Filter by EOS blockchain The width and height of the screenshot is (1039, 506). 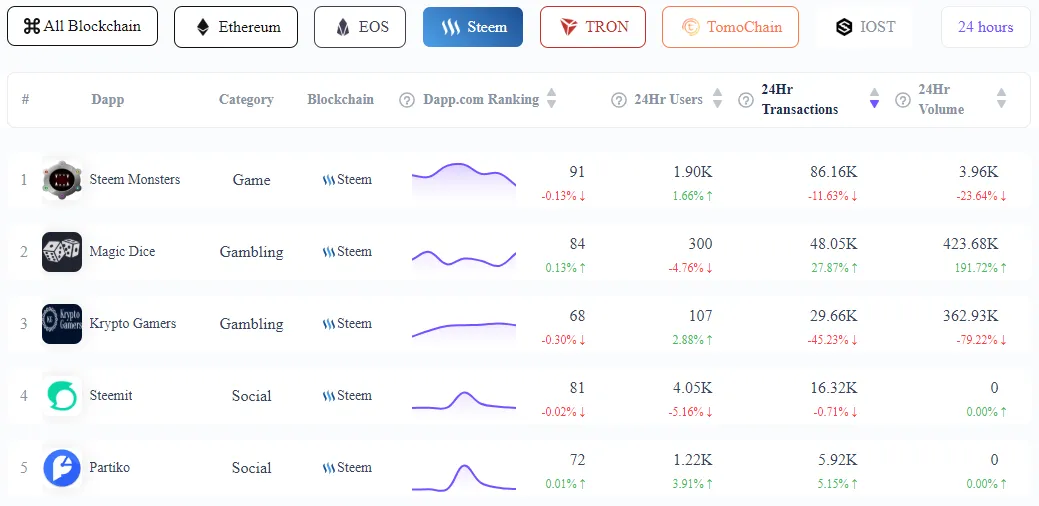tap(360, 27)
